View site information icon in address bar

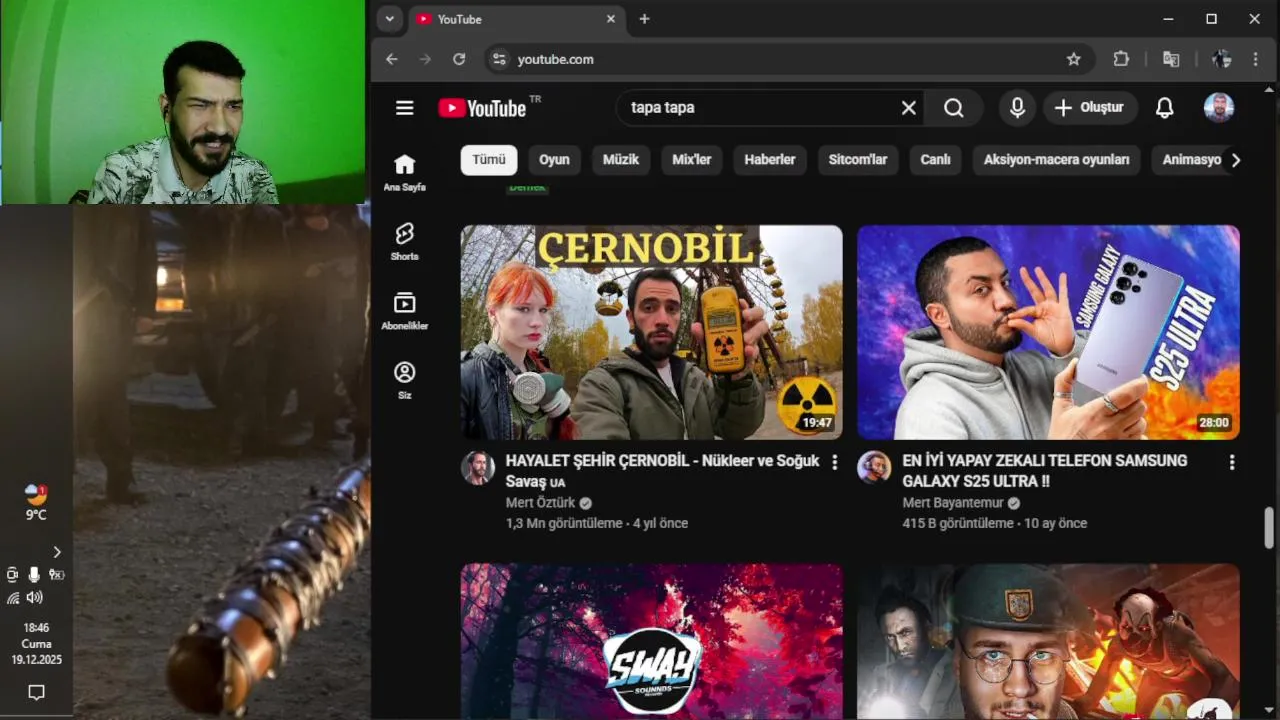pyautogui.click(x=500, y=59)
